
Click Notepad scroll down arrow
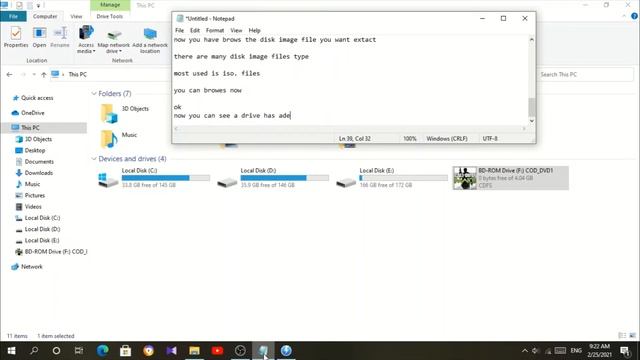coord(531,121)
